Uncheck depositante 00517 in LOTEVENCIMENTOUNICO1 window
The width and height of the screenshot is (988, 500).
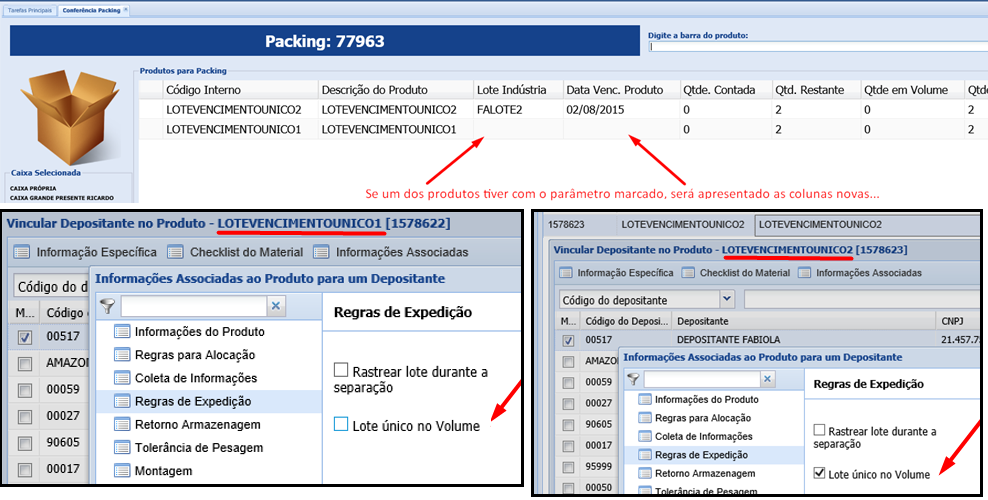(x=25, y=338)
